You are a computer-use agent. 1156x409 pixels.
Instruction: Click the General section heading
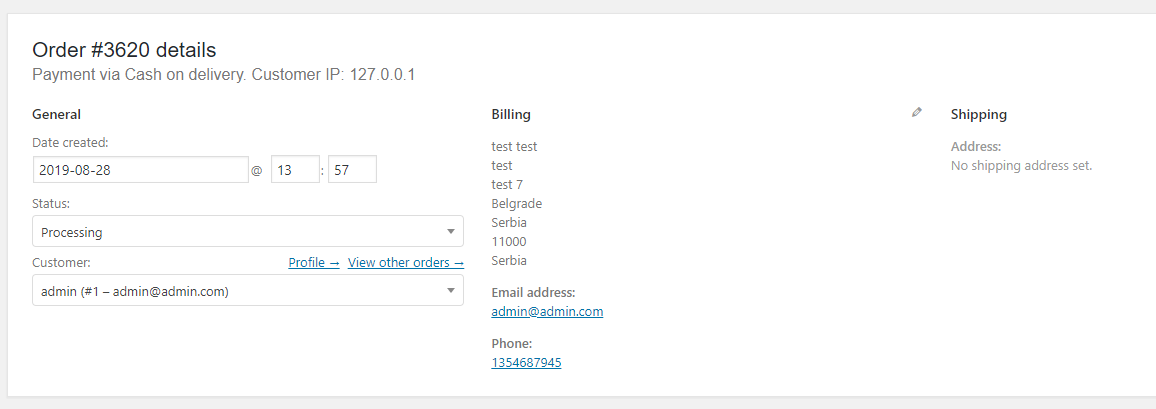pyautogui.click(x=57, y=114)
